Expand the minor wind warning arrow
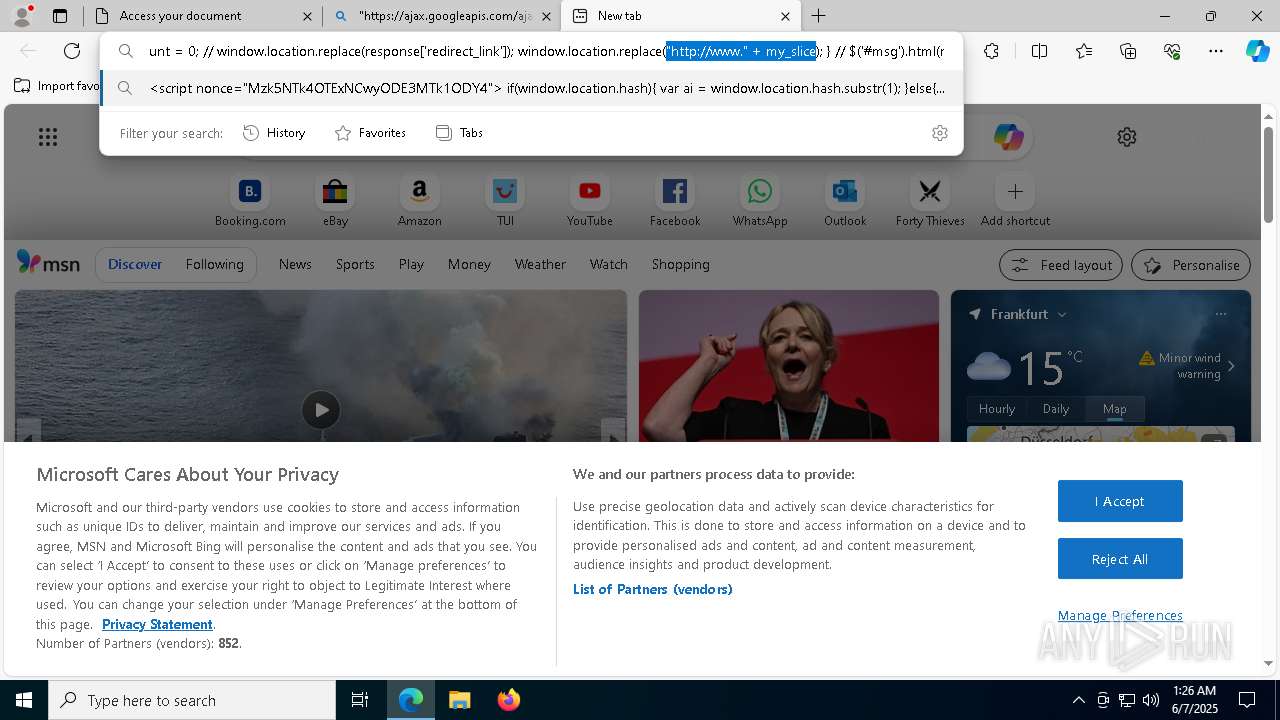 point(1231,366)
